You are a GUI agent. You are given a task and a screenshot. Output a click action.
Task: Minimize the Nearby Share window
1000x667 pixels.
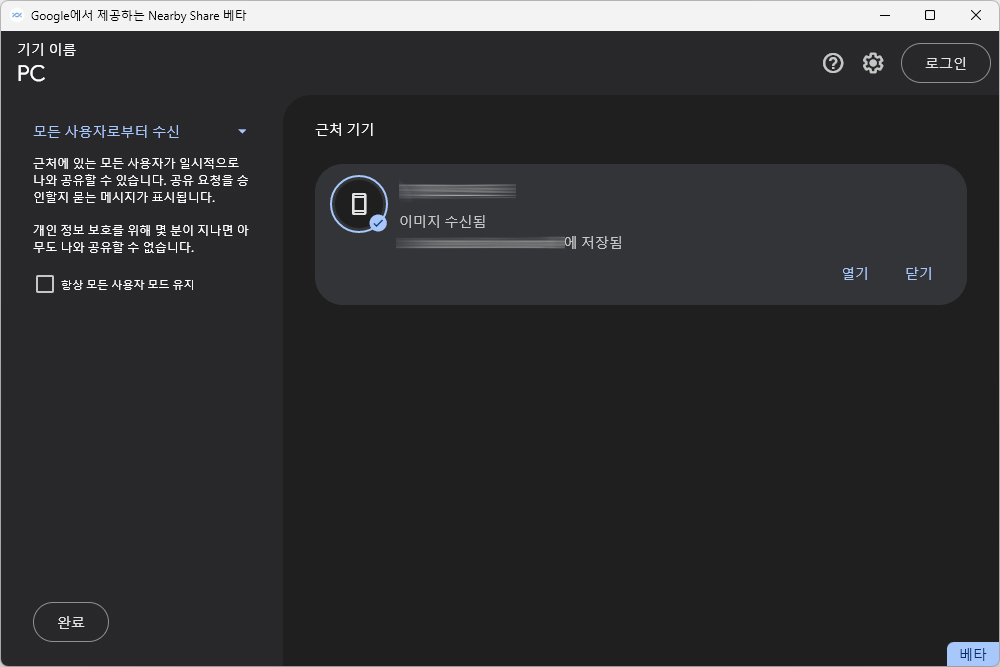point(885,15)
